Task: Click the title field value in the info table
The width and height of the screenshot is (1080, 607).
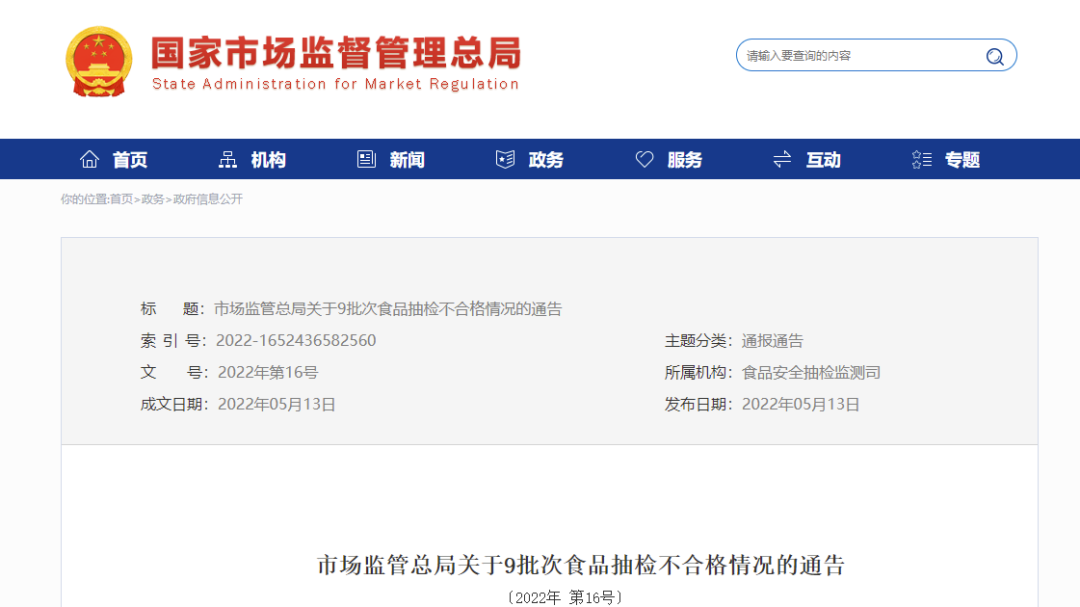Action: coord(388,309)
